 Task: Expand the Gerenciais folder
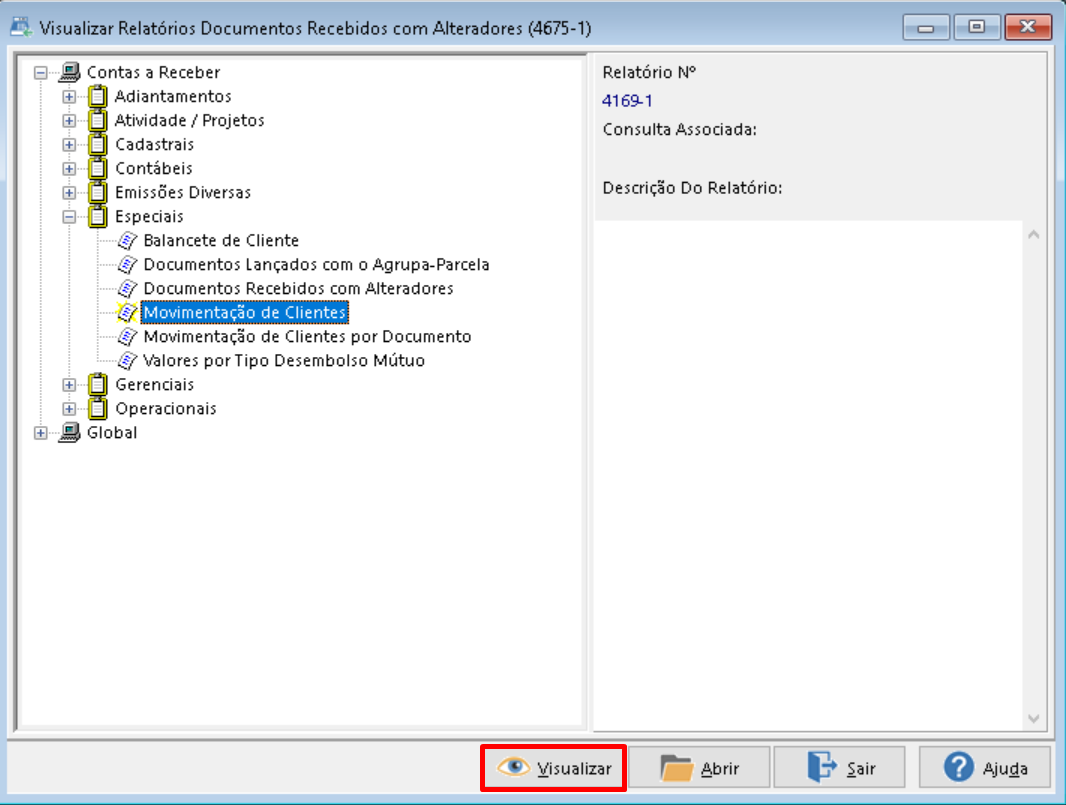(x=69, y=385)
